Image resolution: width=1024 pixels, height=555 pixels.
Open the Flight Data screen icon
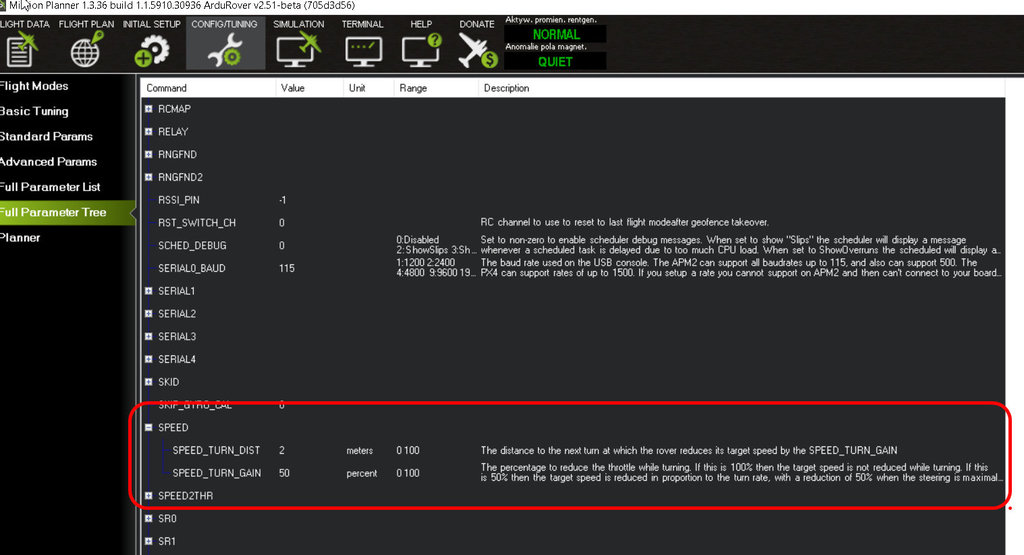[x=22, y=48]
